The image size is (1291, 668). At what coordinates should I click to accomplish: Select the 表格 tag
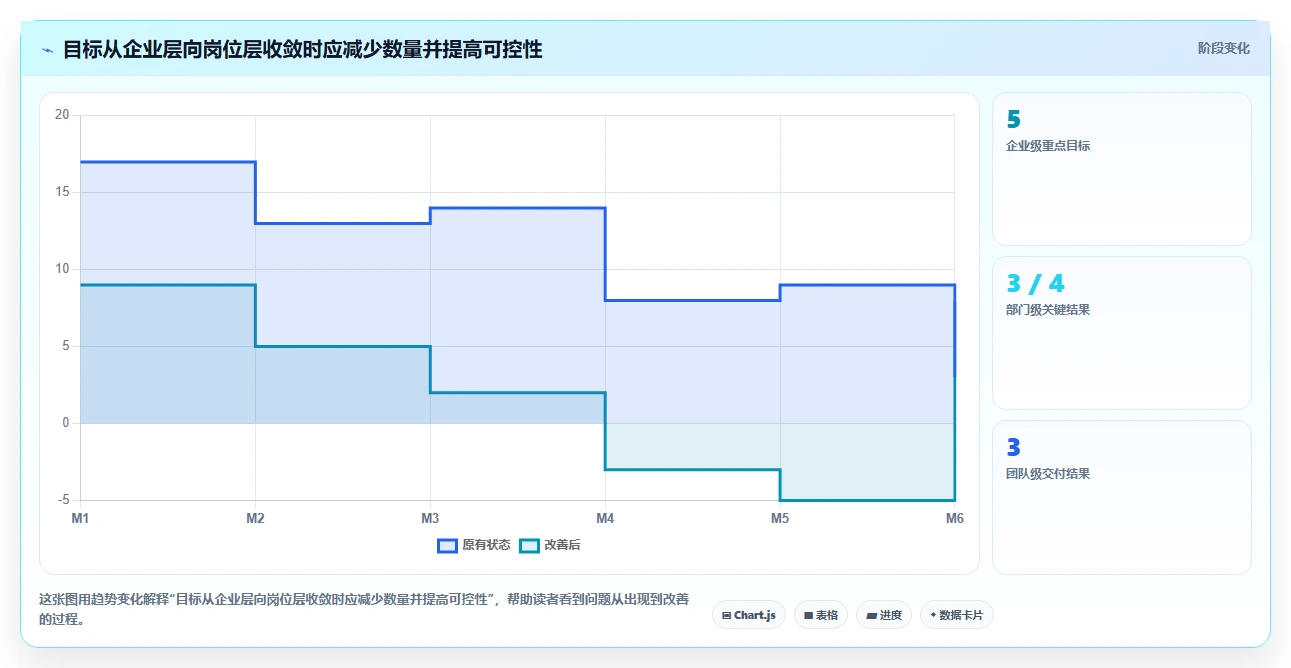(821, 615)
